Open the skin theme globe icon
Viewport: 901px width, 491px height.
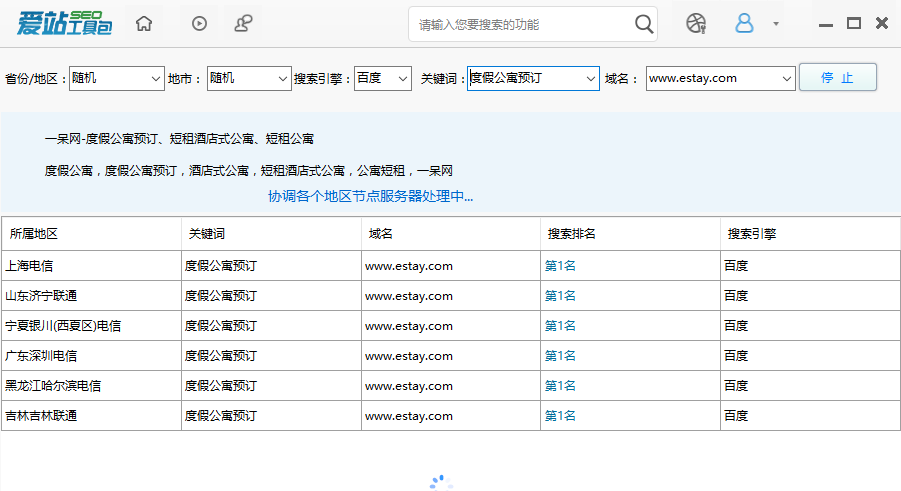click(696, 23)
